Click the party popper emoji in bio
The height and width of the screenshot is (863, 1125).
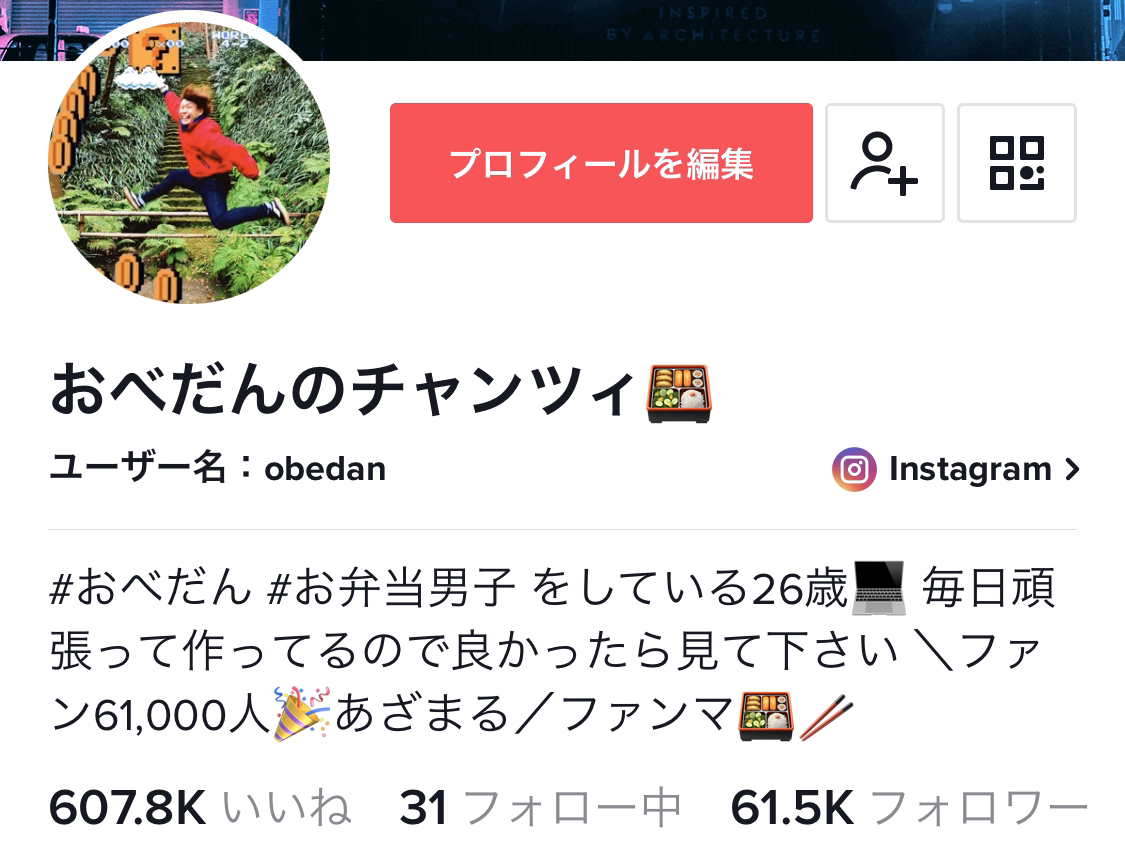pos(301,714)
